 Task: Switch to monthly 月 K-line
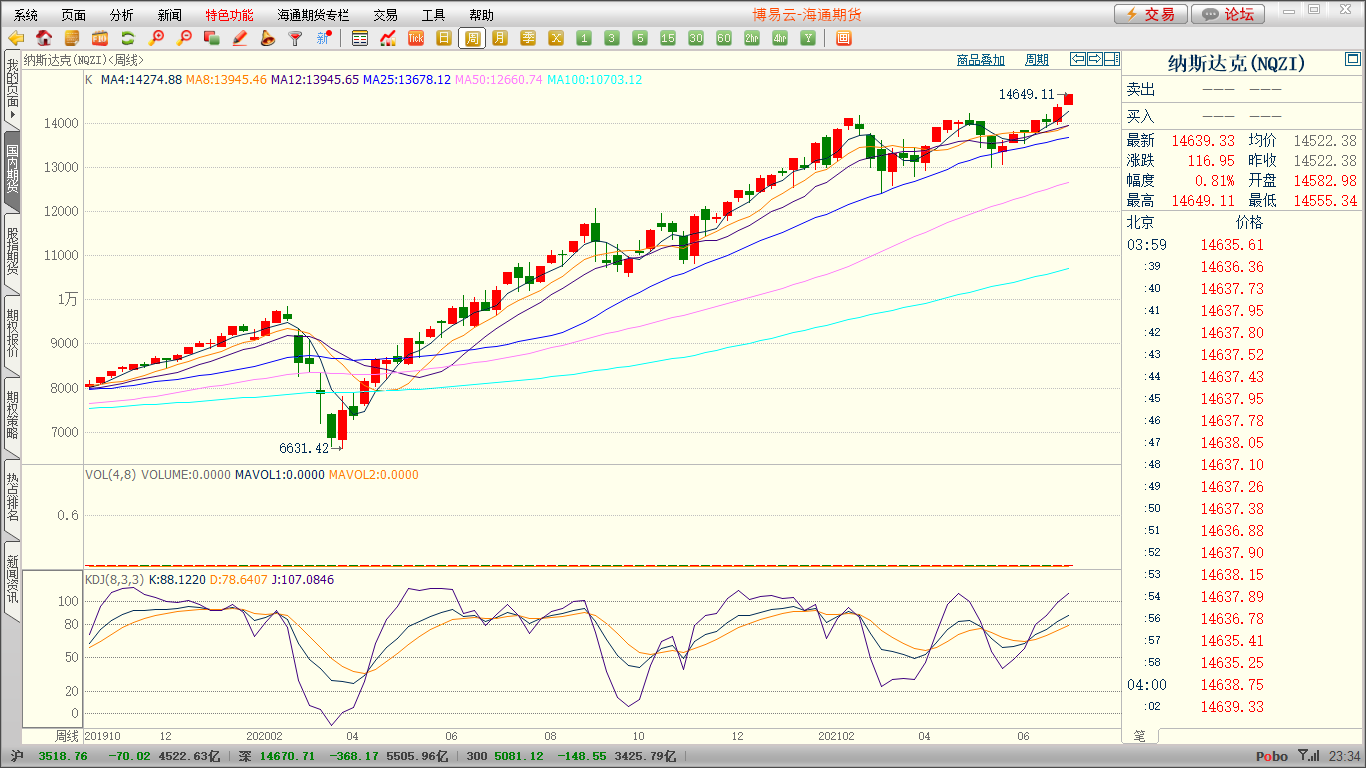500,38
